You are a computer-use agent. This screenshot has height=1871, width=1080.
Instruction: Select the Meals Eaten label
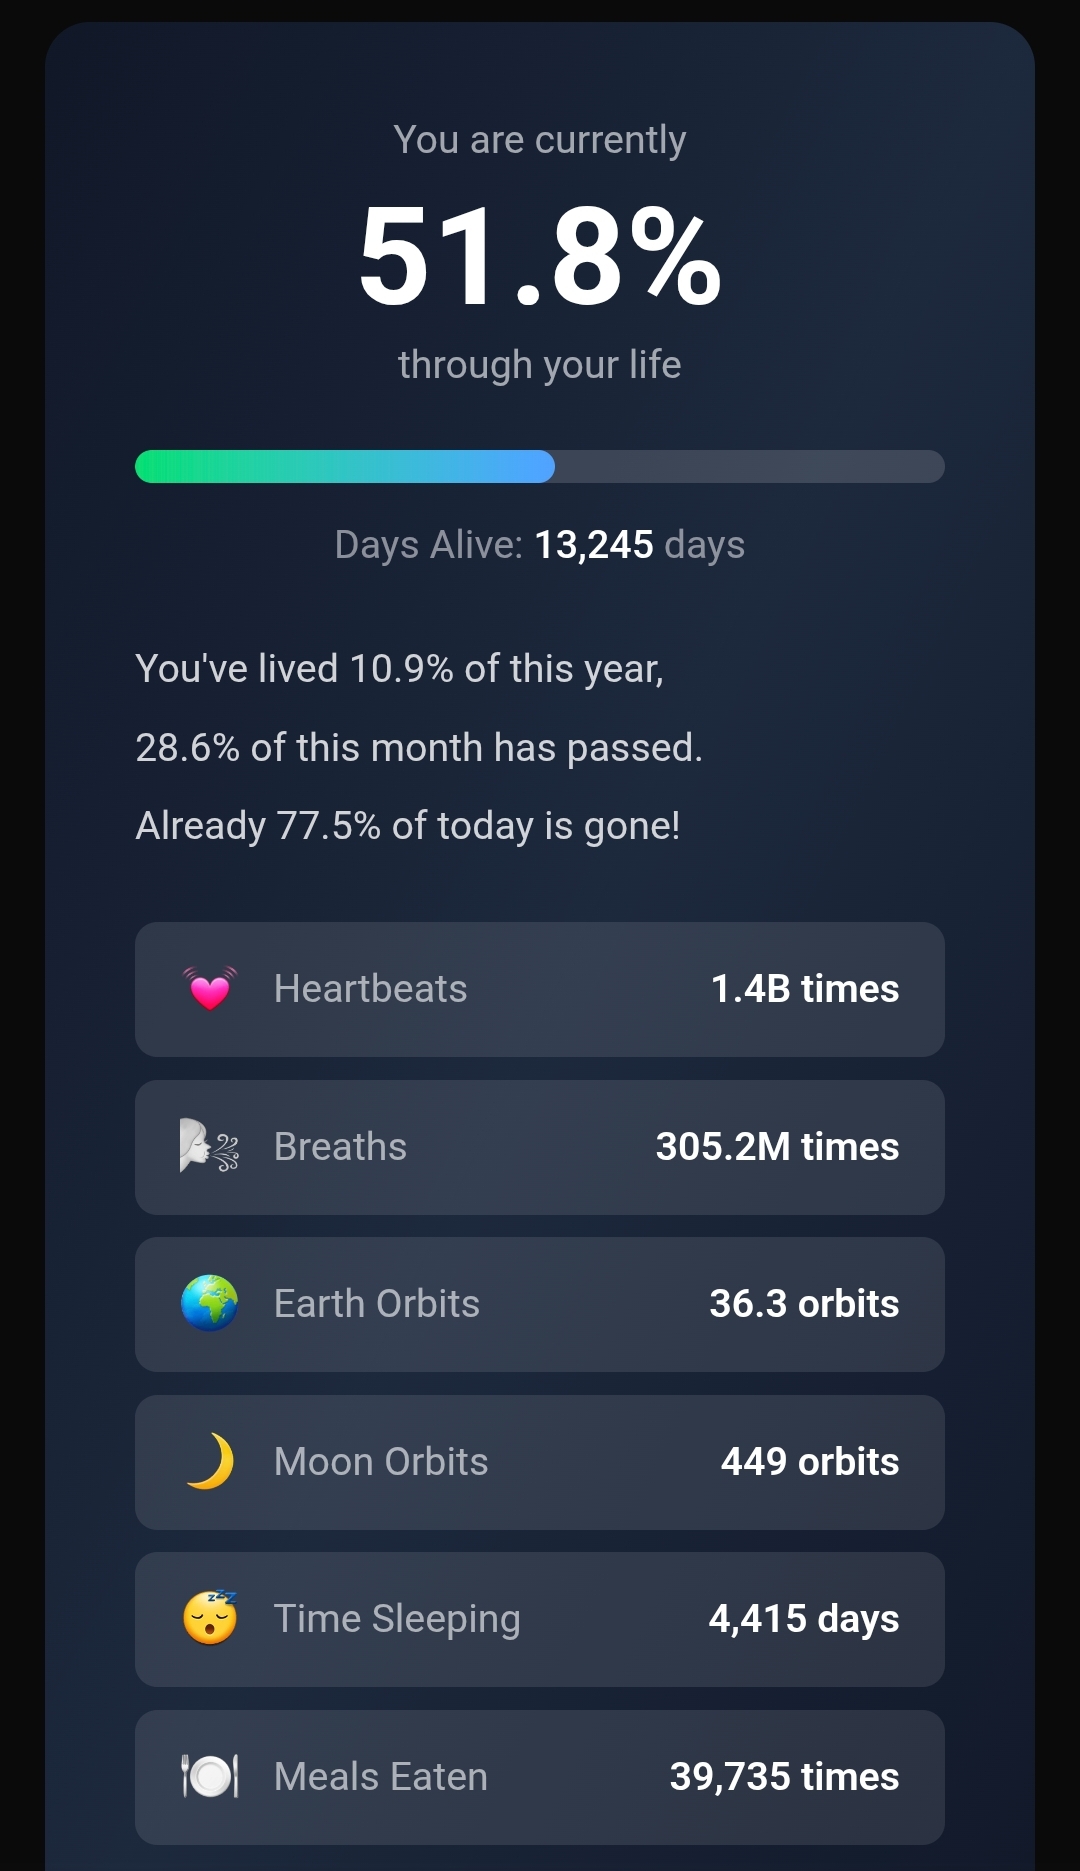pos(380,1777)
